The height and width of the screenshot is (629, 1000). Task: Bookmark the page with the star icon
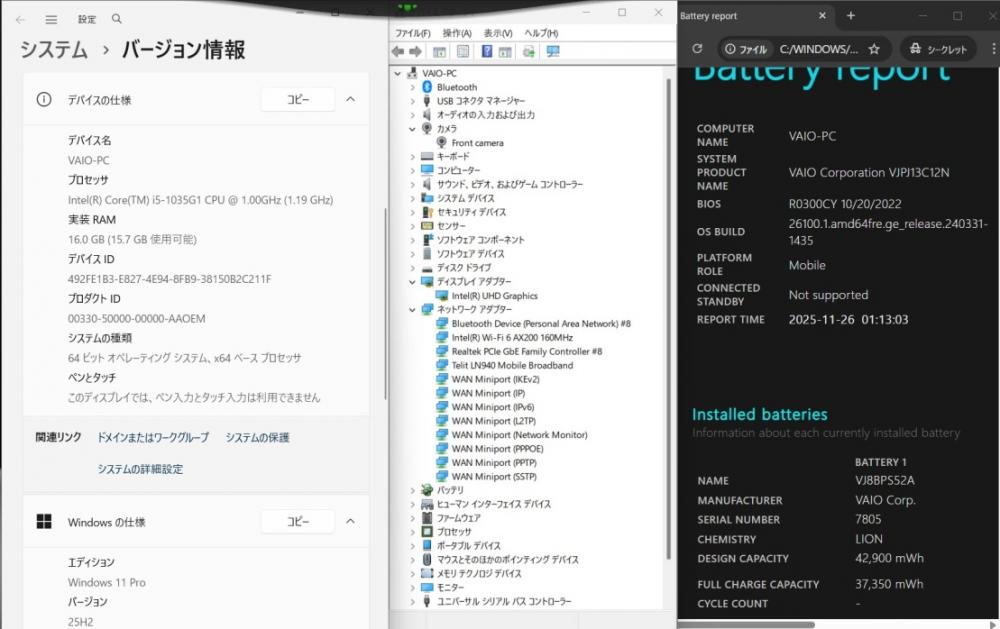(x=874, y=49)
